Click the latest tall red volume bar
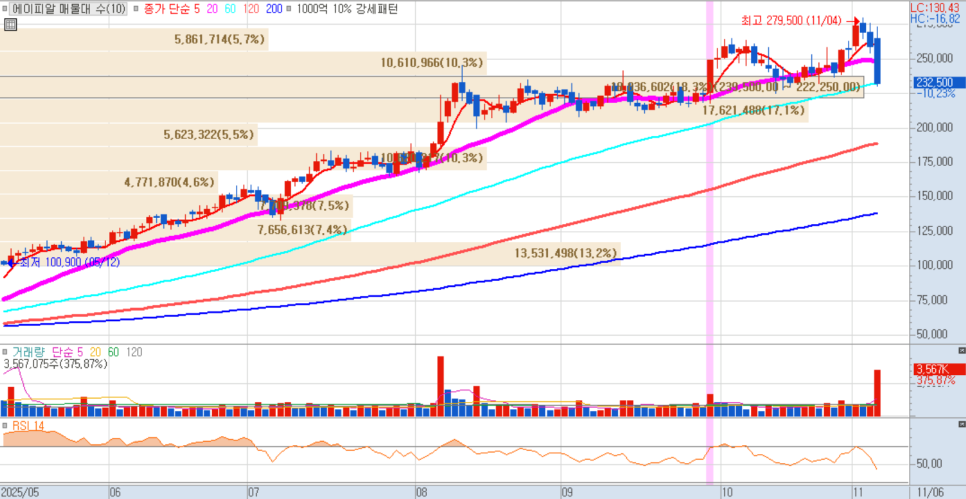 tap(877, 393)
